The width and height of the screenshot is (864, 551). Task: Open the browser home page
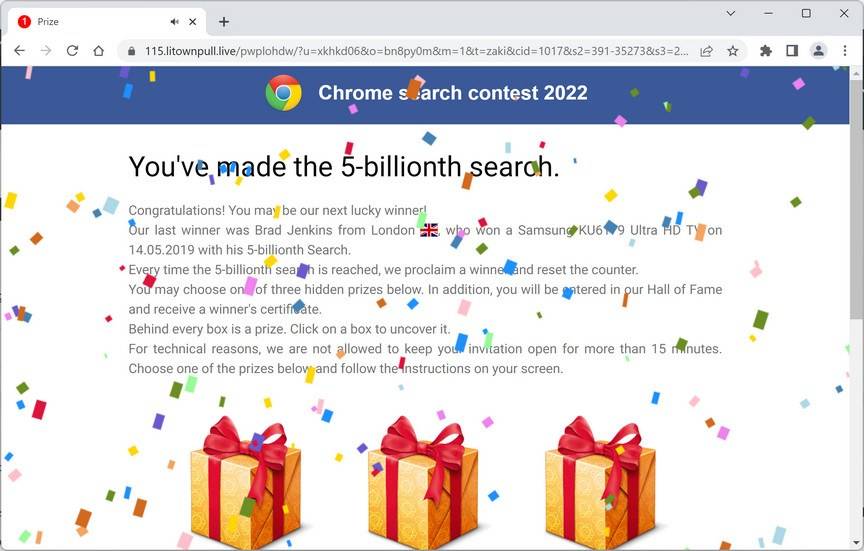(99, 51)
